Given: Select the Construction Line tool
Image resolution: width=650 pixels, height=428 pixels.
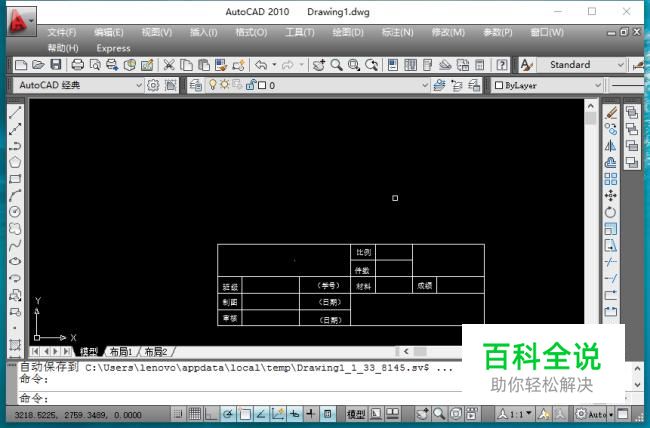Looking at the screenshot, I should [x=15, y=129].
